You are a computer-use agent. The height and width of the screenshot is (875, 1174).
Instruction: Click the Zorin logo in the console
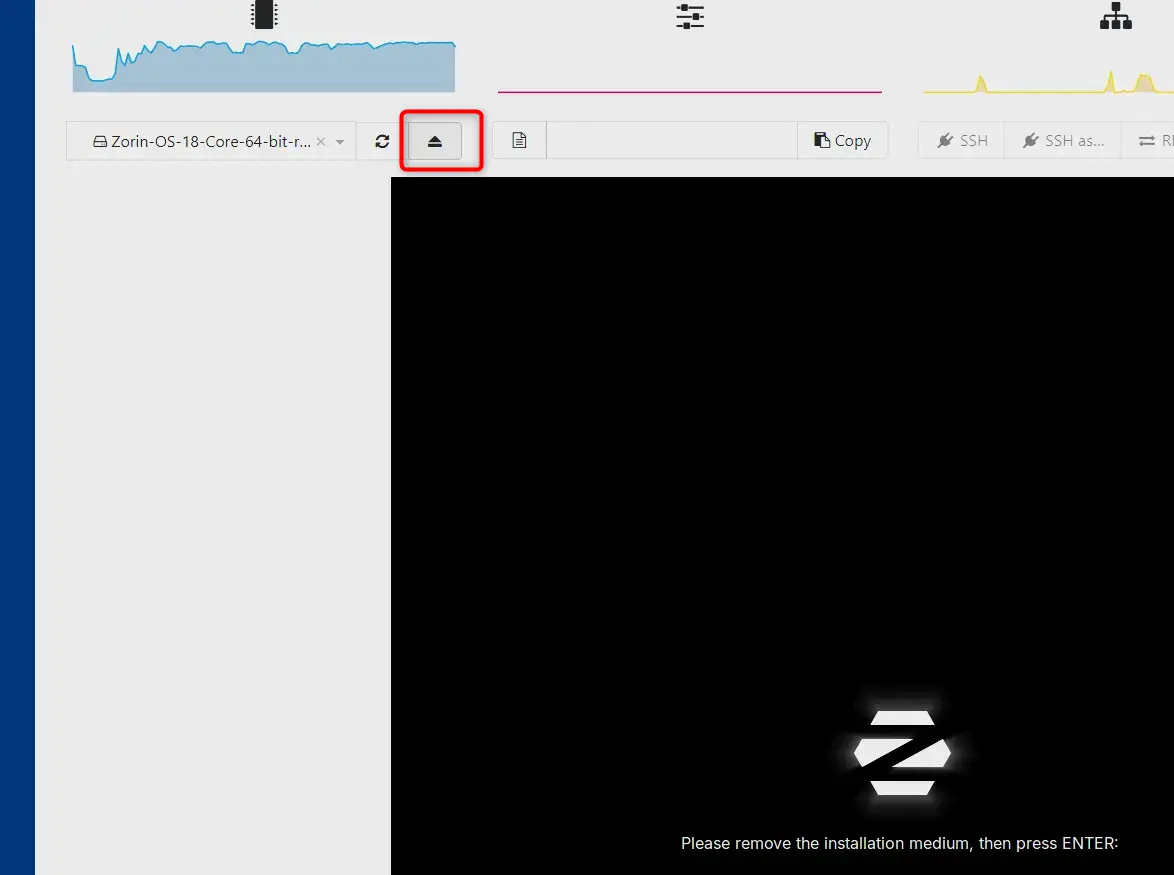[x=901, y=753]
